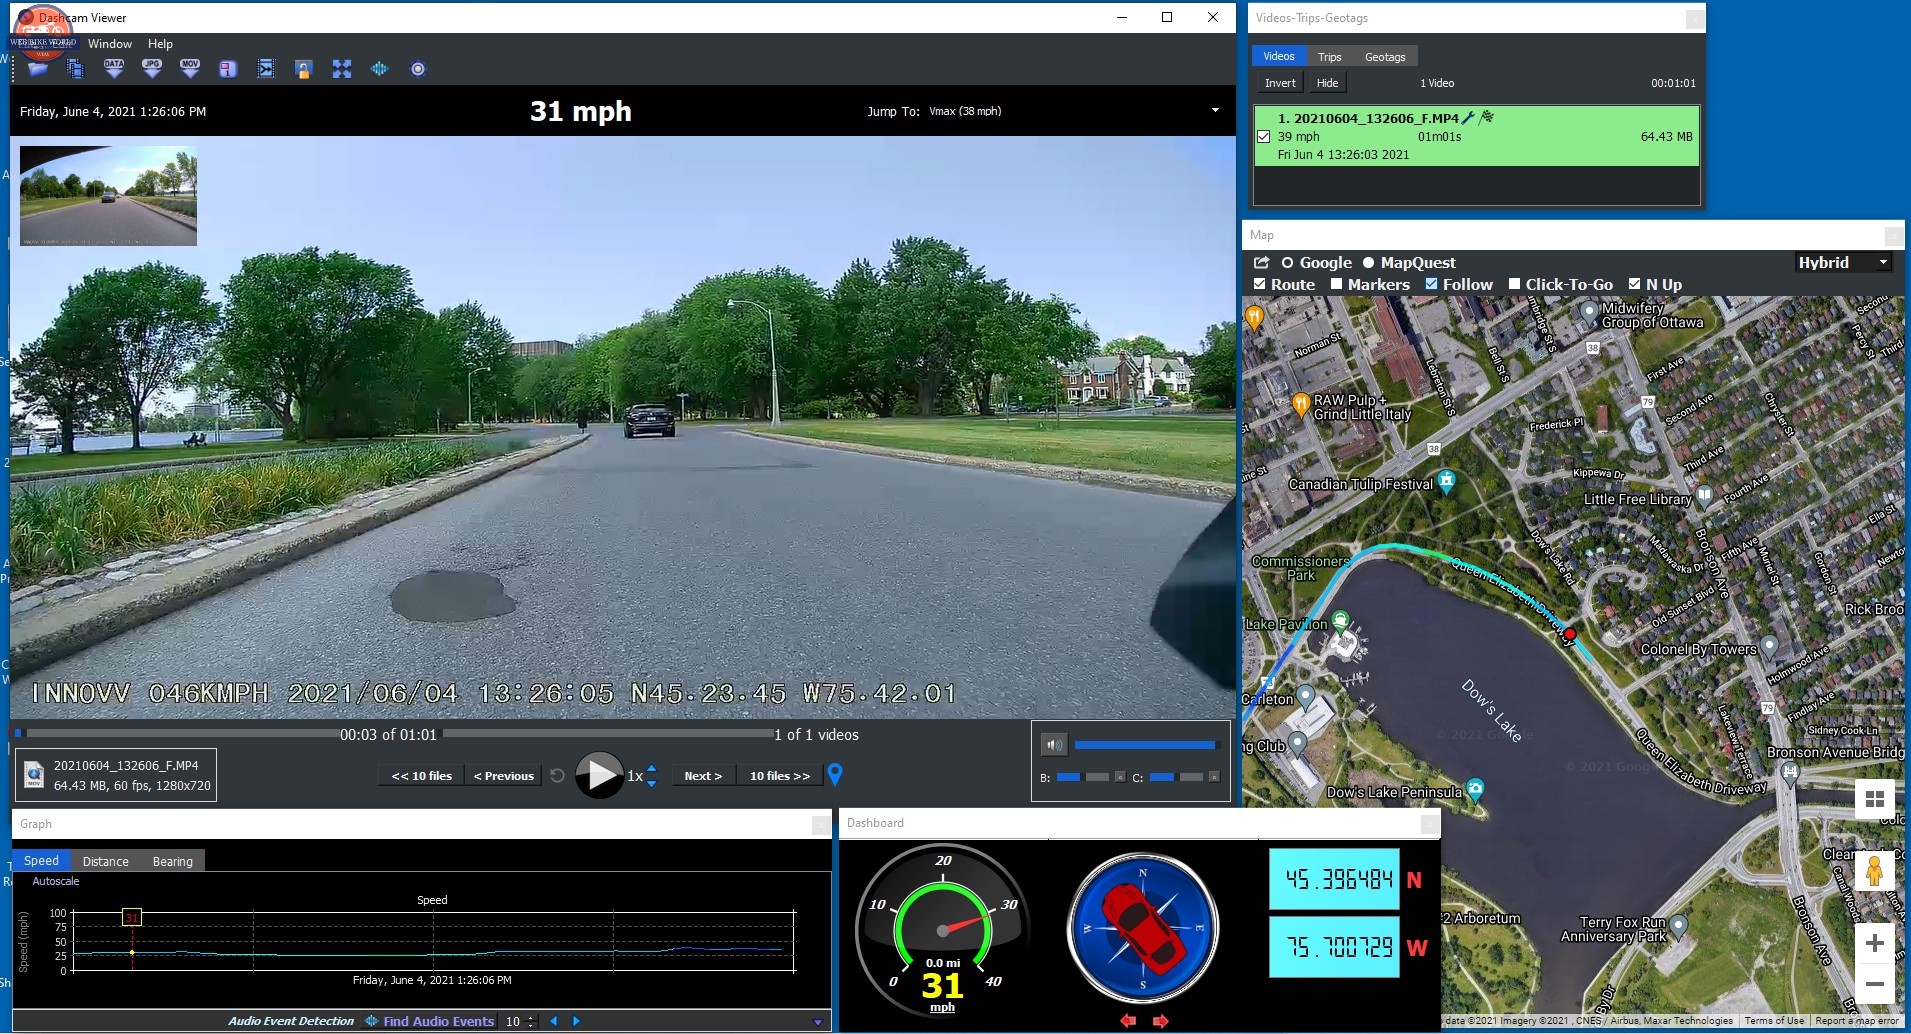Click the export JPG toolbar icon

152,68
